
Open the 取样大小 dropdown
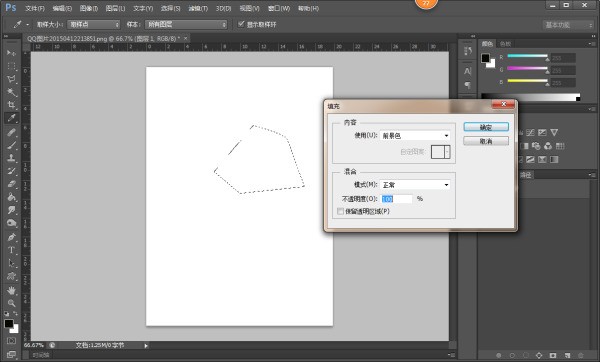coord(94,24)
